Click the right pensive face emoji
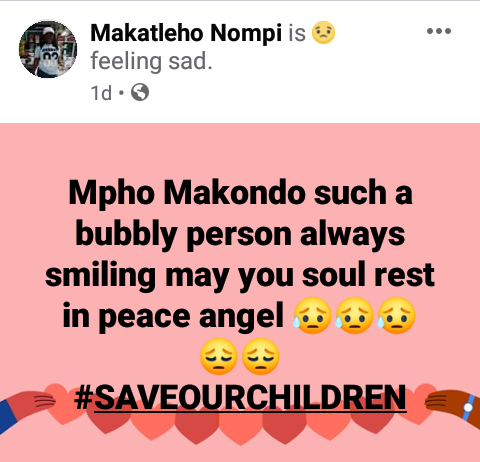The height and width of the screenshot is (462, 480). [x=261, y=356]
